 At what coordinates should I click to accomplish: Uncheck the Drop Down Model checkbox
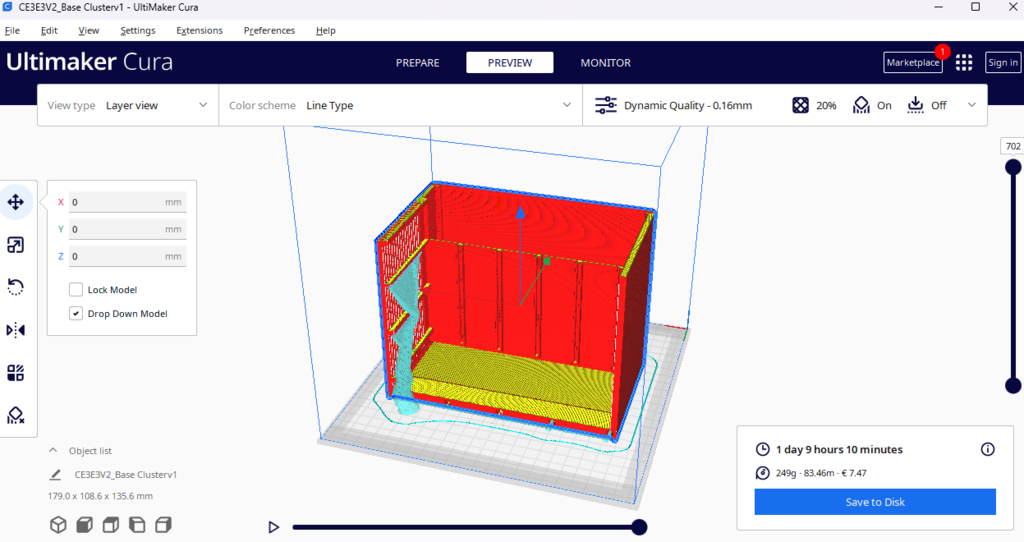[76, 313]
